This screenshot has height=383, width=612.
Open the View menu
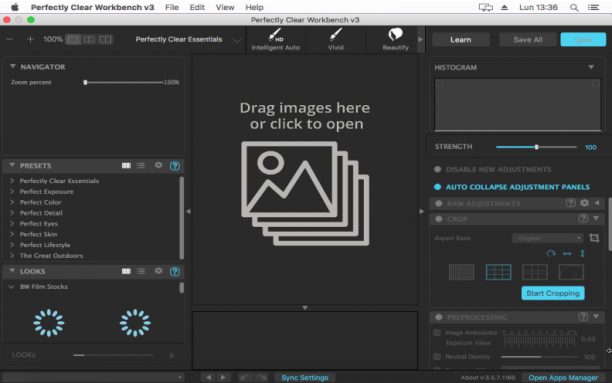(x=225, y=7)
